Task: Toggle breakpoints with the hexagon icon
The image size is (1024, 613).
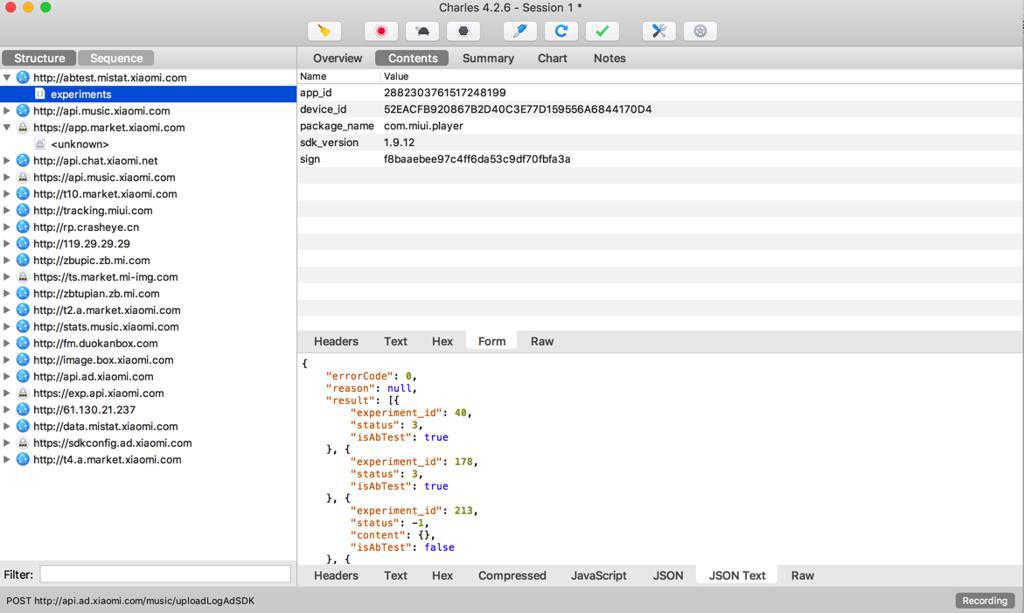Action: tap(463, 31)
